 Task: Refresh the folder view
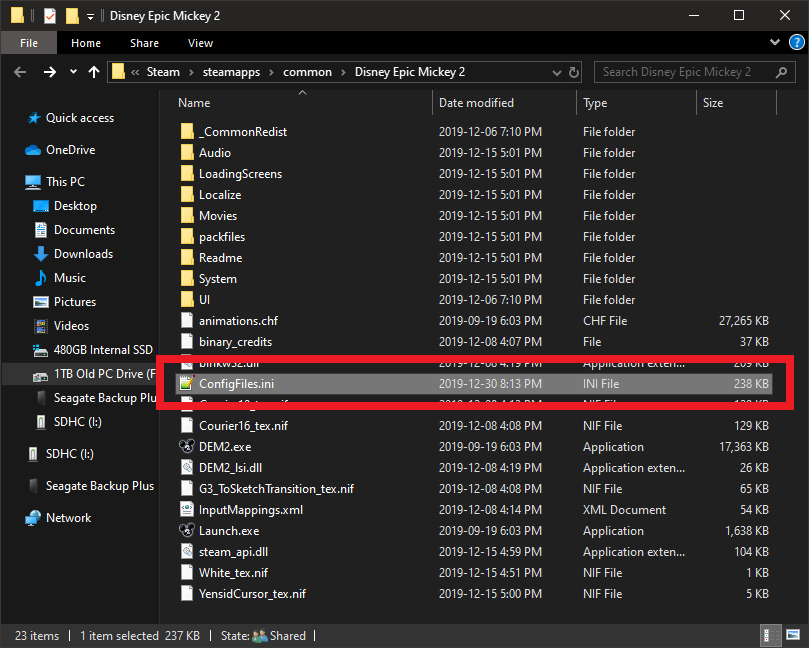click(x=574, y=72)
